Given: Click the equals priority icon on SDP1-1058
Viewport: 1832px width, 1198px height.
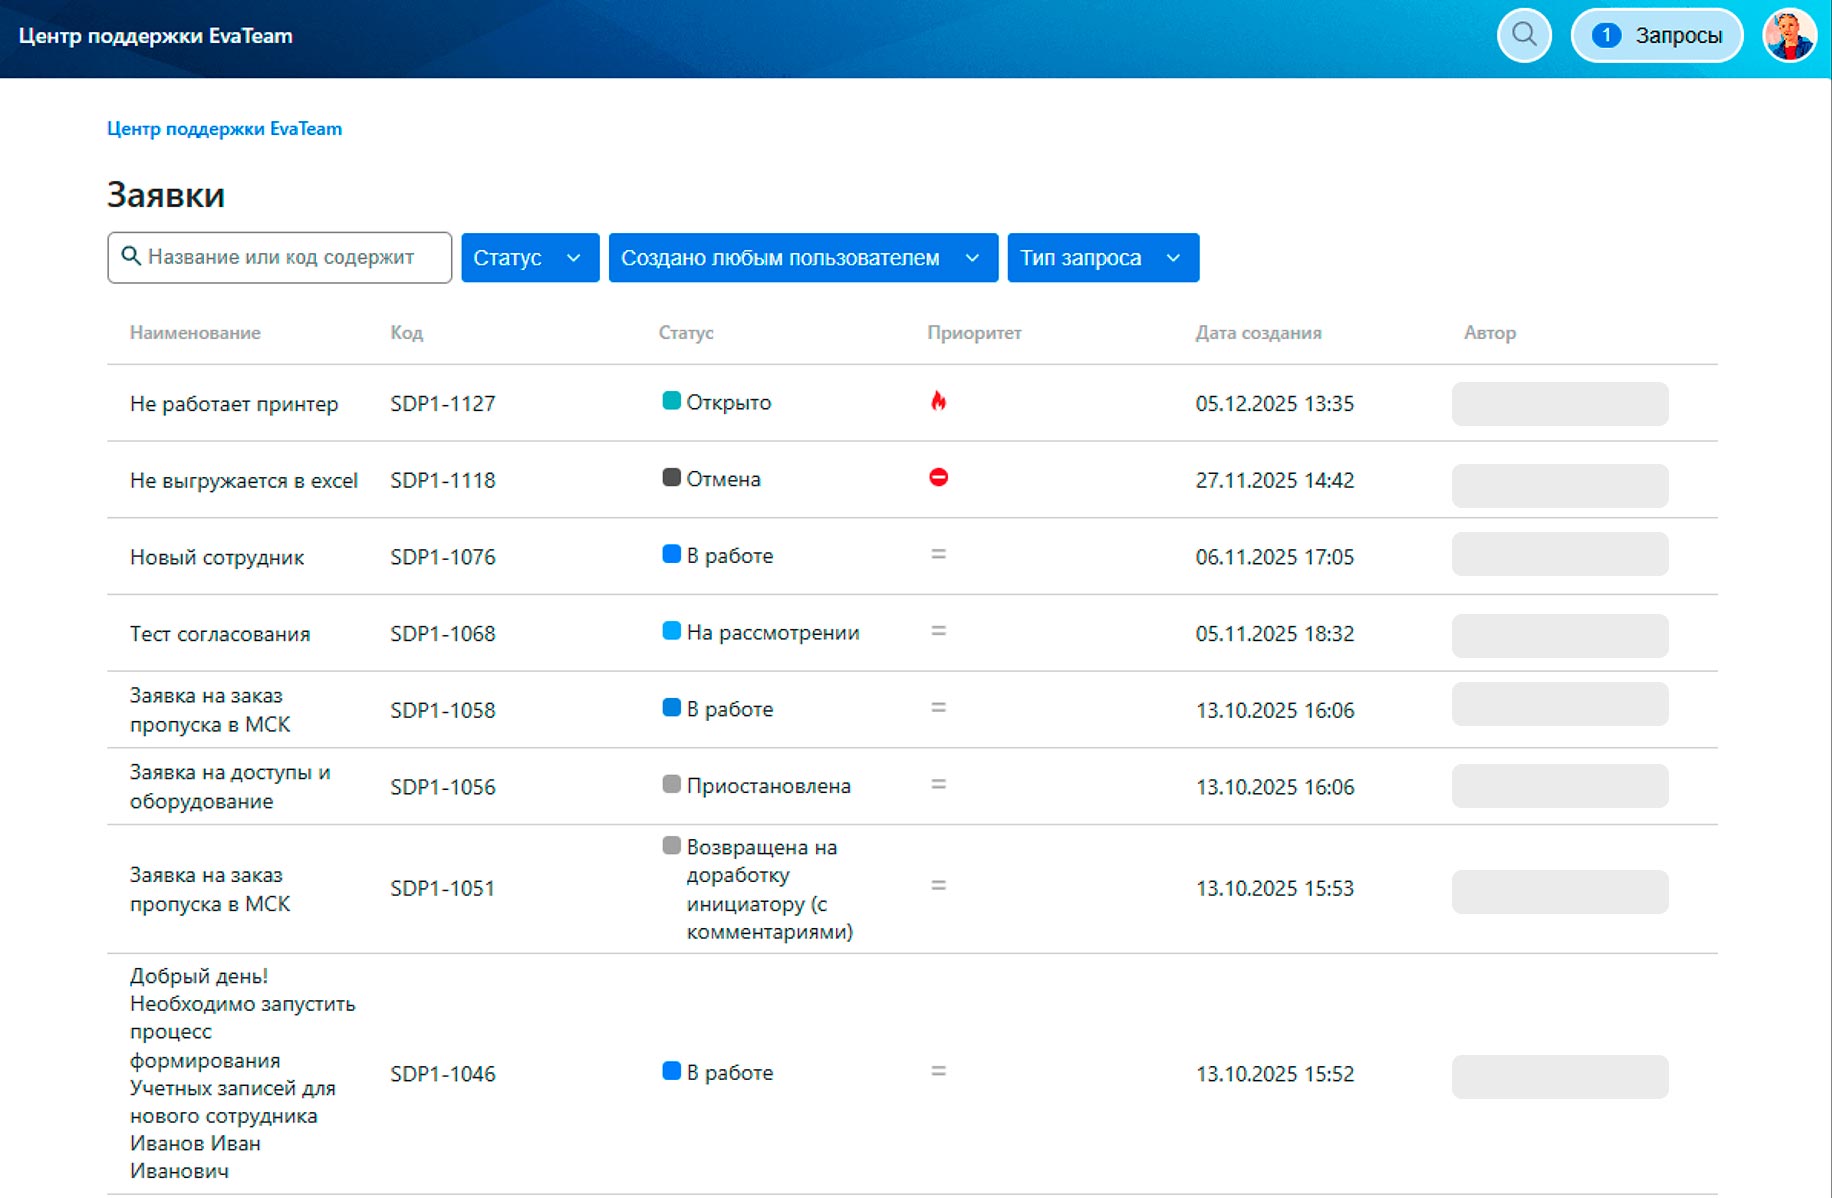Looking at the screenshot, I should click(938, 707).
